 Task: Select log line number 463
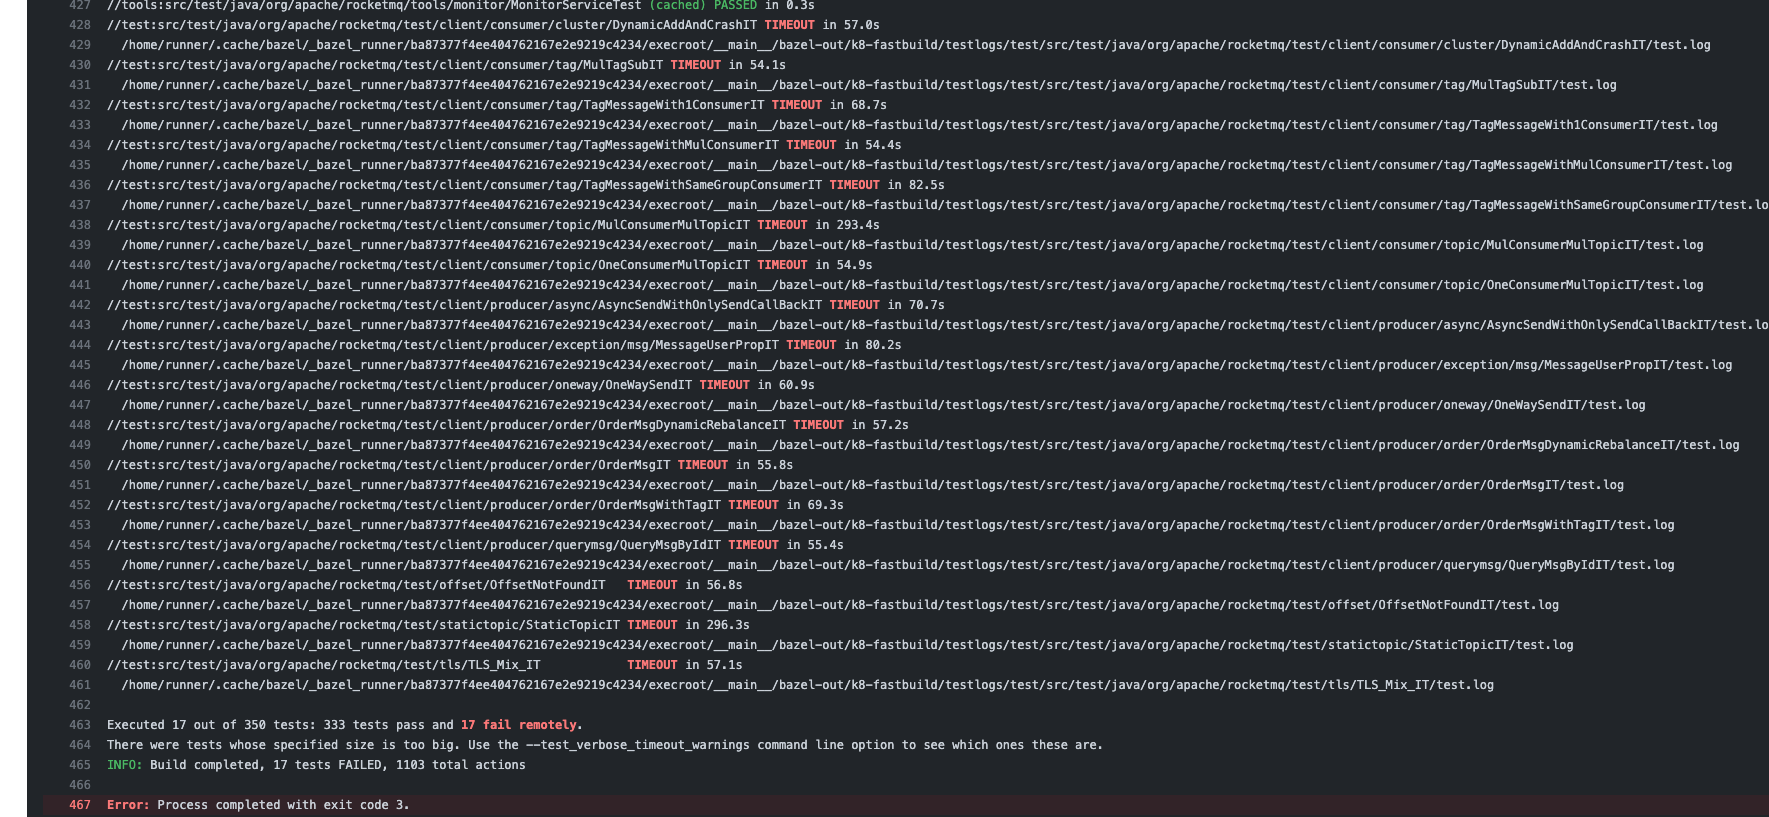(79, 725)
